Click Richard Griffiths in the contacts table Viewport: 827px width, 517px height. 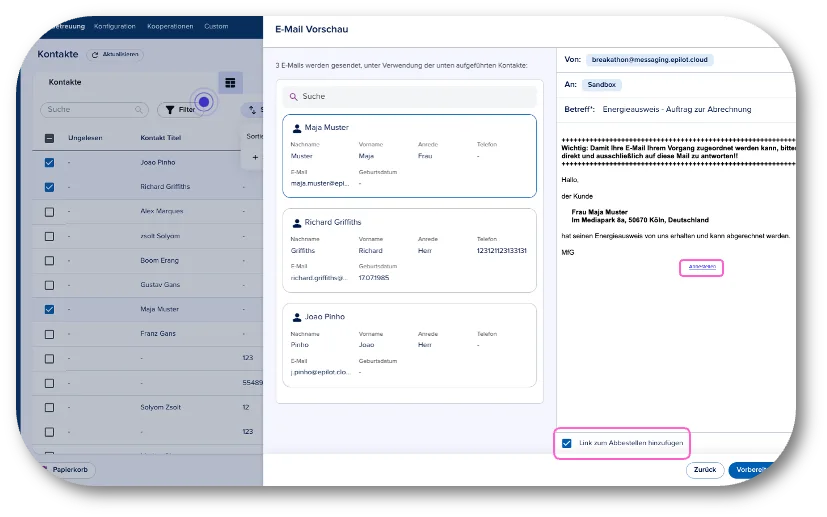click(165, 187)
